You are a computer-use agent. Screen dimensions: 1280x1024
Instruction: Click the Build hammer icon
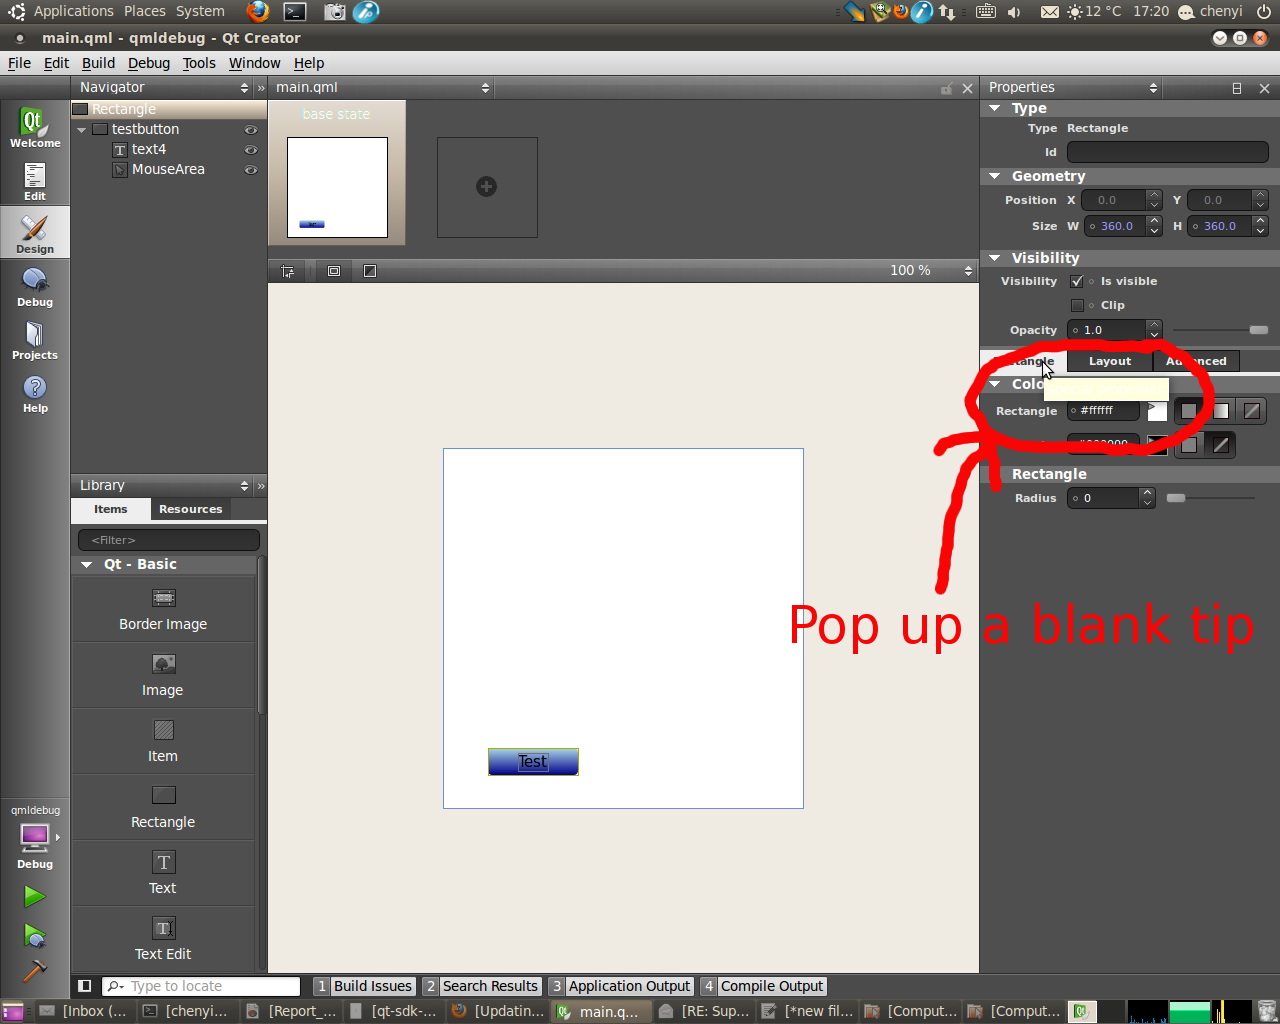(35, 970)
